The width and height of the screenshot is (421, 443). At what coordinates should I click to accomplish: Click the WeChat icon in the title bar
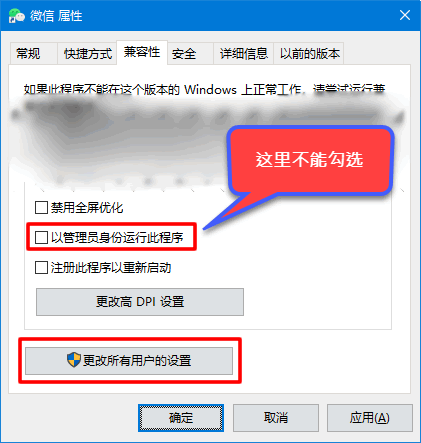[17, 15]
